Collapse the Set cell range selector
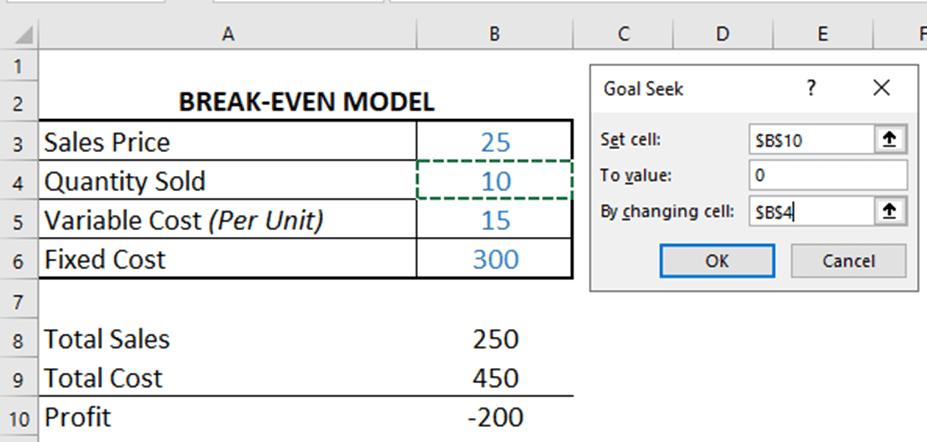This screenshot has height=442, width=927. pyautogui.click(x=890, y=139)
